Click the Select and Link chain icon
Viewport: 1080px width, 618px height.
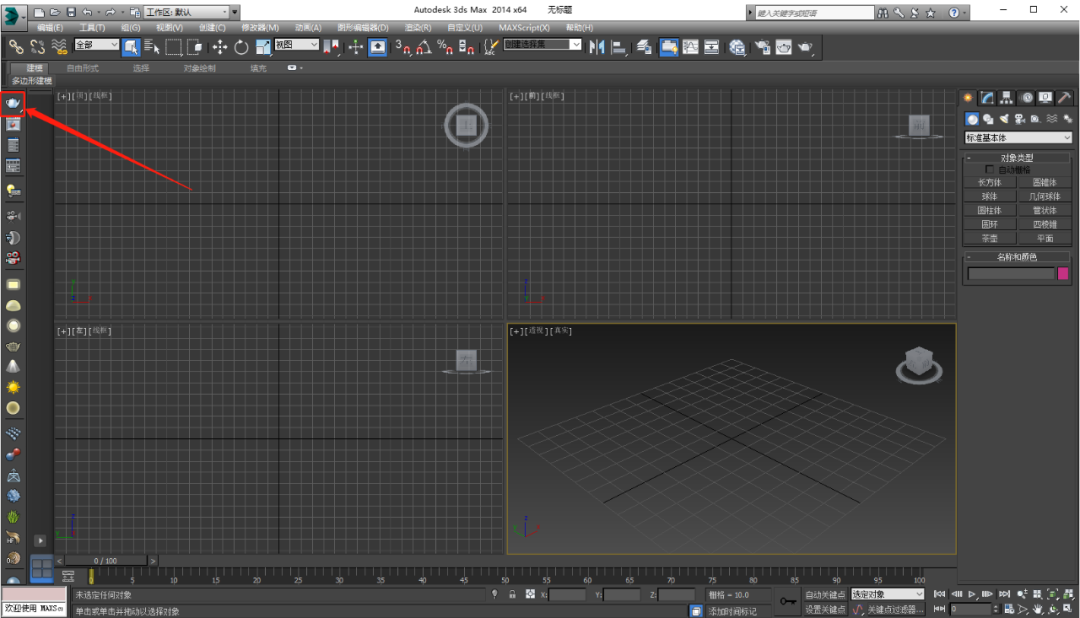(x=16, y=47)
